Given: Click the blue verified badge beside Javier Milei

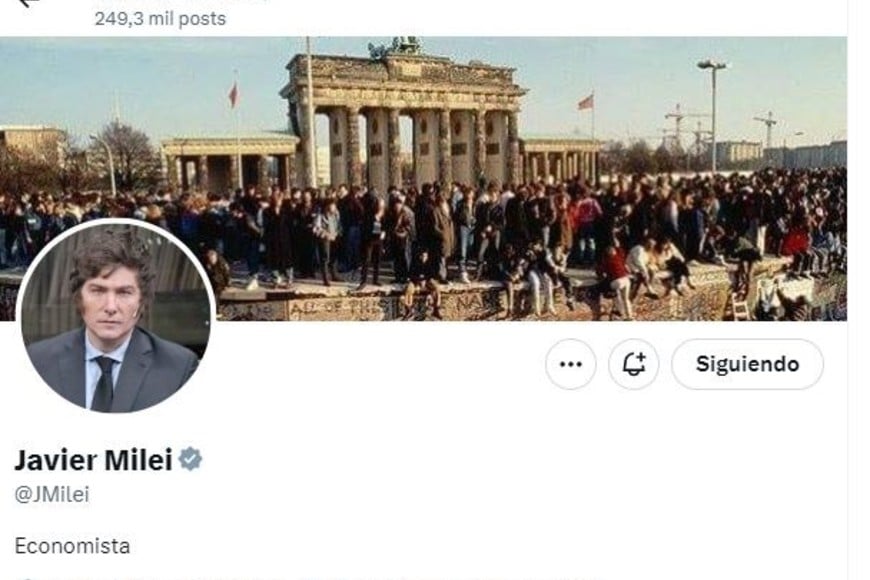Looking at the screenshot, I should [190, 459].
